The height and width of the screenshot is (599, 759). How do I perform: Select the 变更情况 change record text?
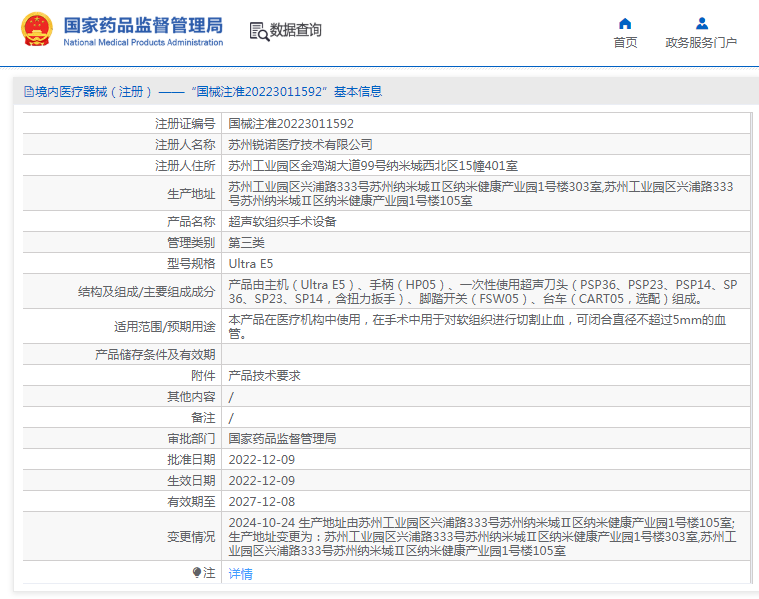coord(483,537)
